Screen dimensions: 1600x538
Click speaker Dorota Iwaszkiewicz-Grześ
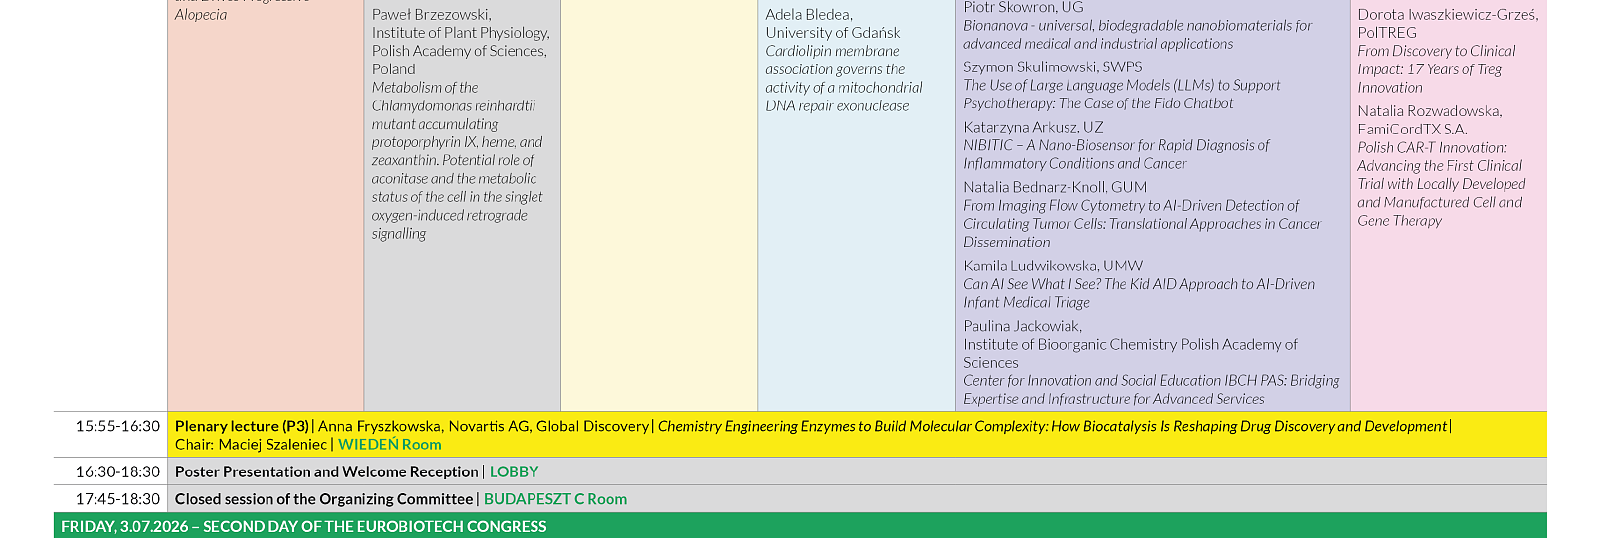(1447, 15)
